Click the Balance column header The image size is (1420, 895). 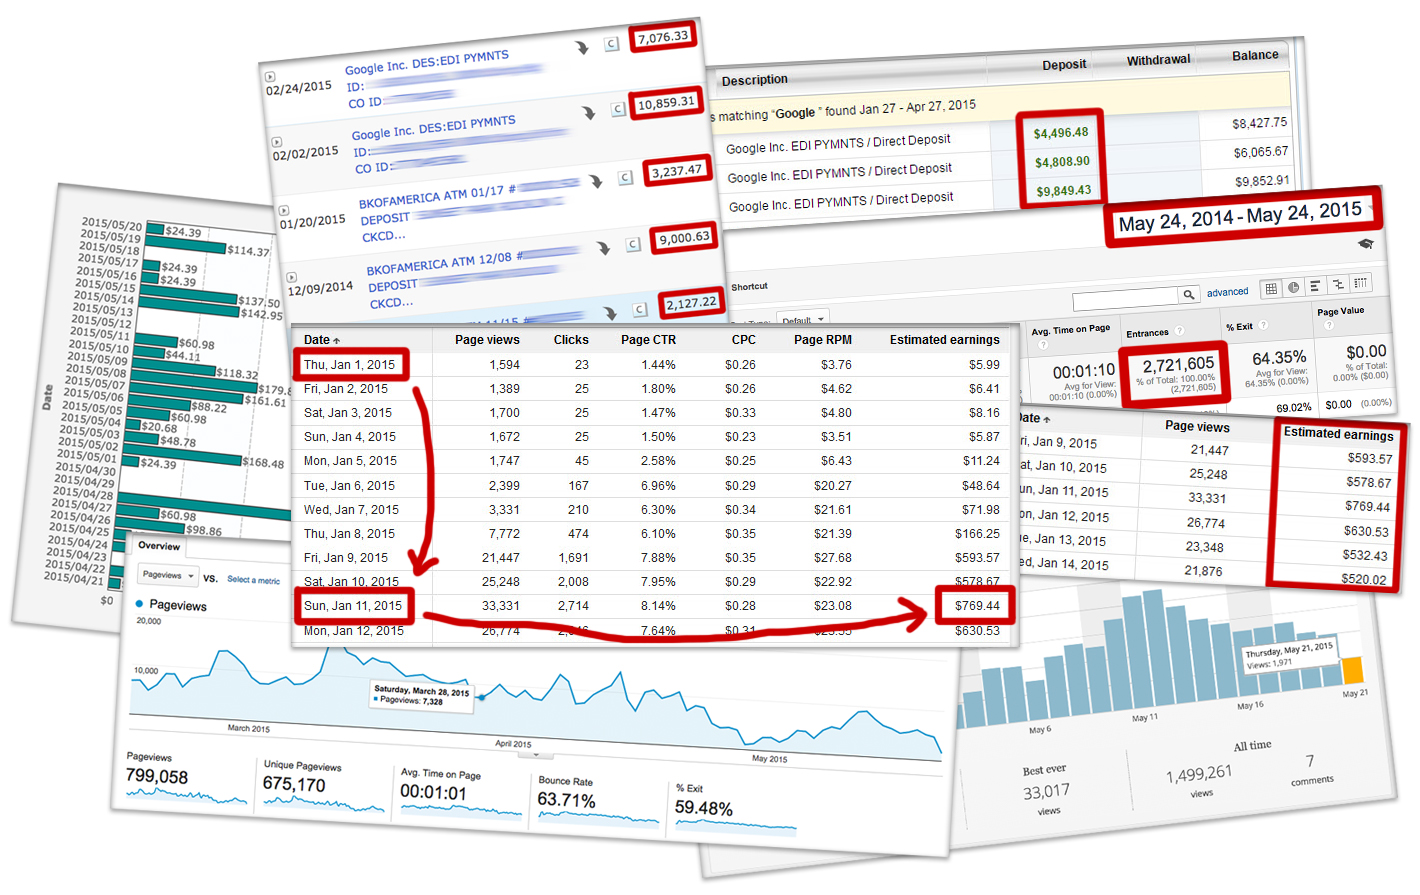point(1255,55)
